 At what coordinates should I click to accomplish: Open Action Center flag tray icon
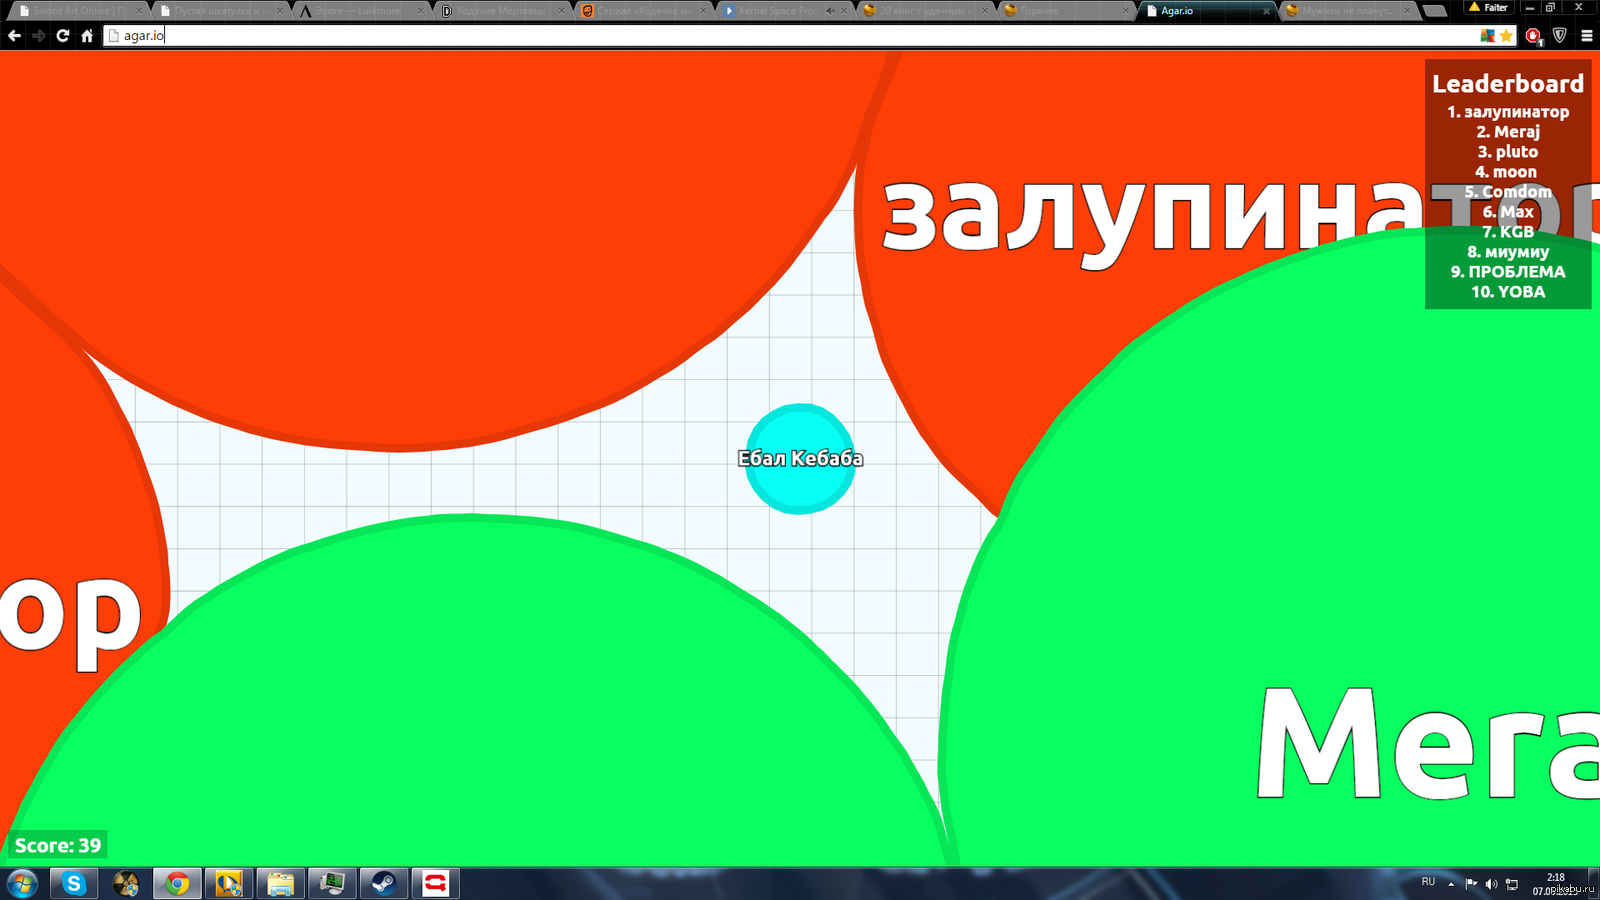[x=1471, y=884]
